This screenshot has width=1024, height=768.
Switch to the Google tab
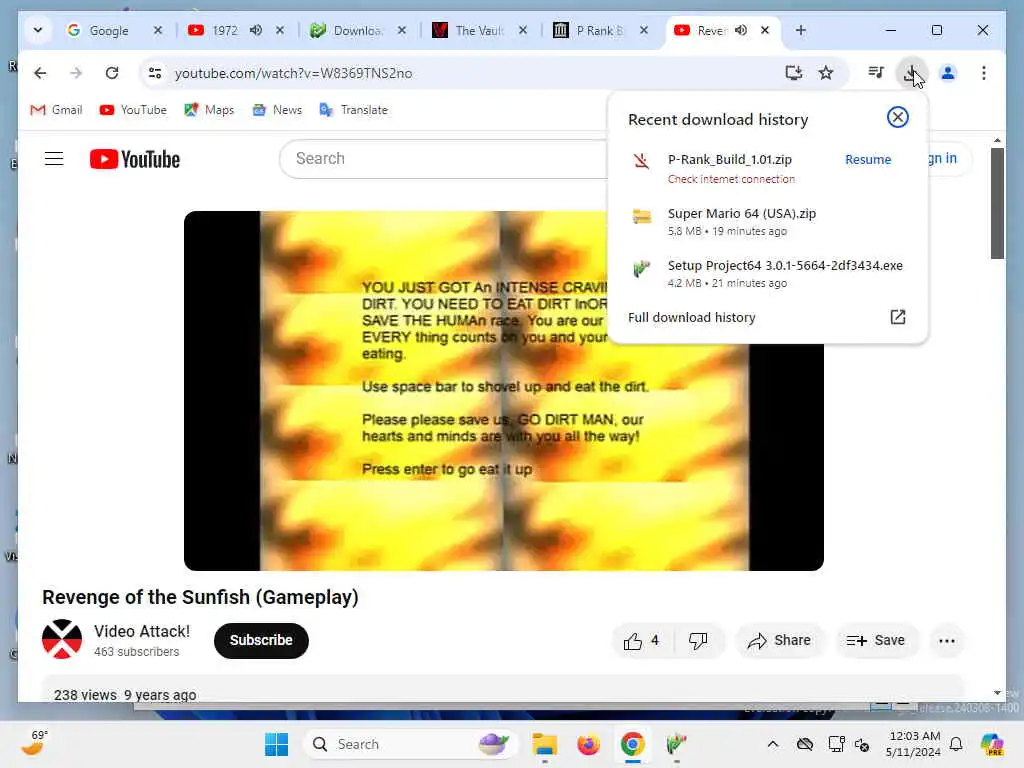pos(109,31)
